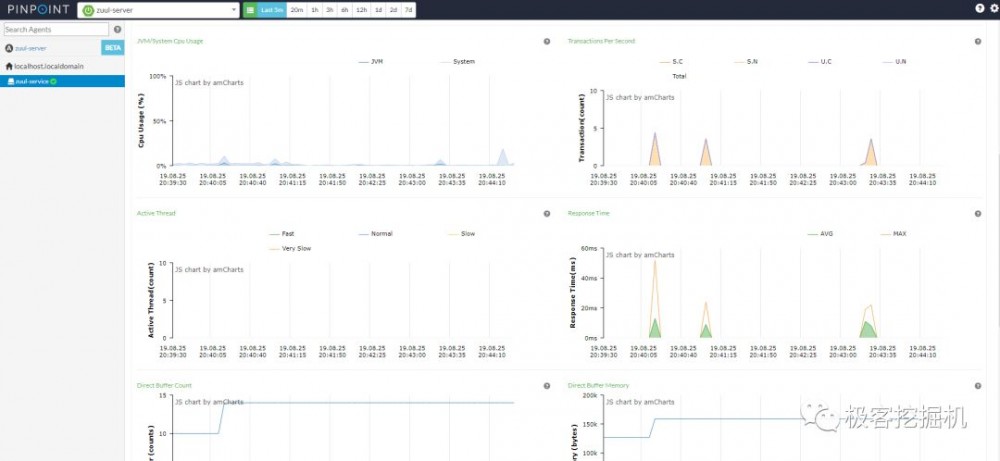Open the zuul-server application link in sidebar
The height and width of the screenshot is (461, 1000).
31,48
